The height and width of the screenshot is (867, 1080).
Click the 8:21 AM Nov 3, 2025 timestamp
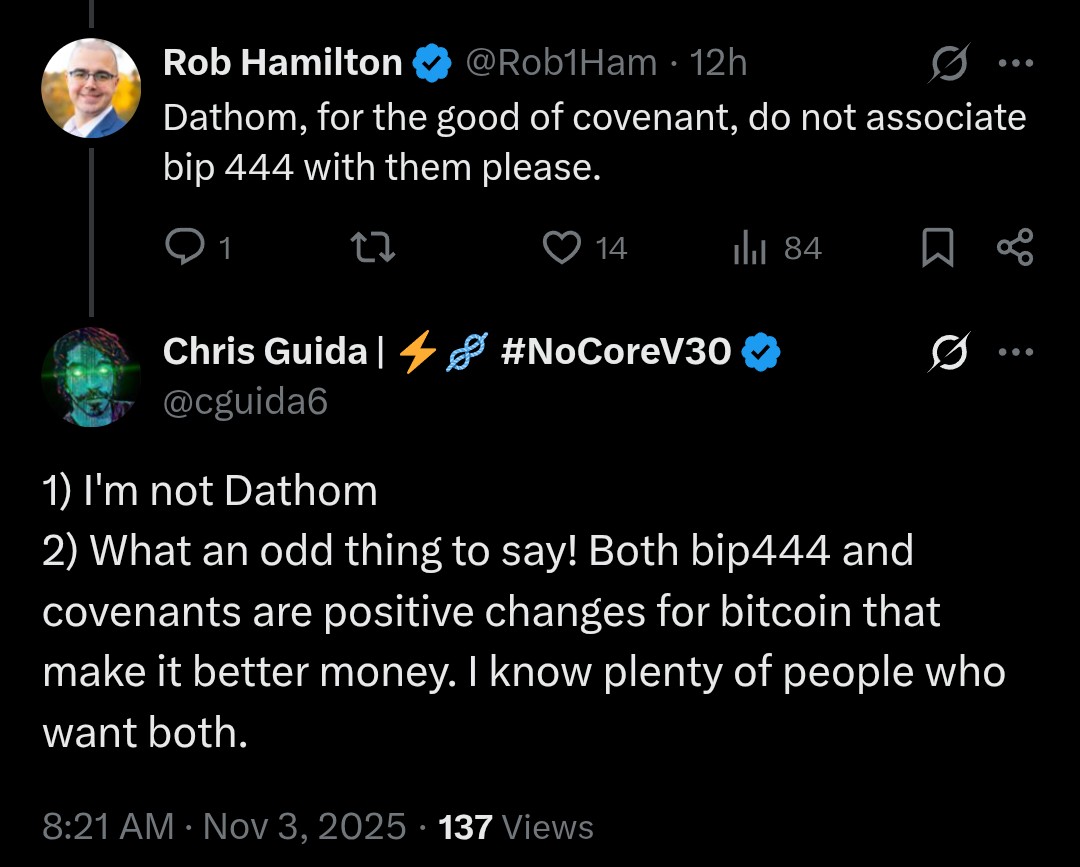tap(224, 827)
